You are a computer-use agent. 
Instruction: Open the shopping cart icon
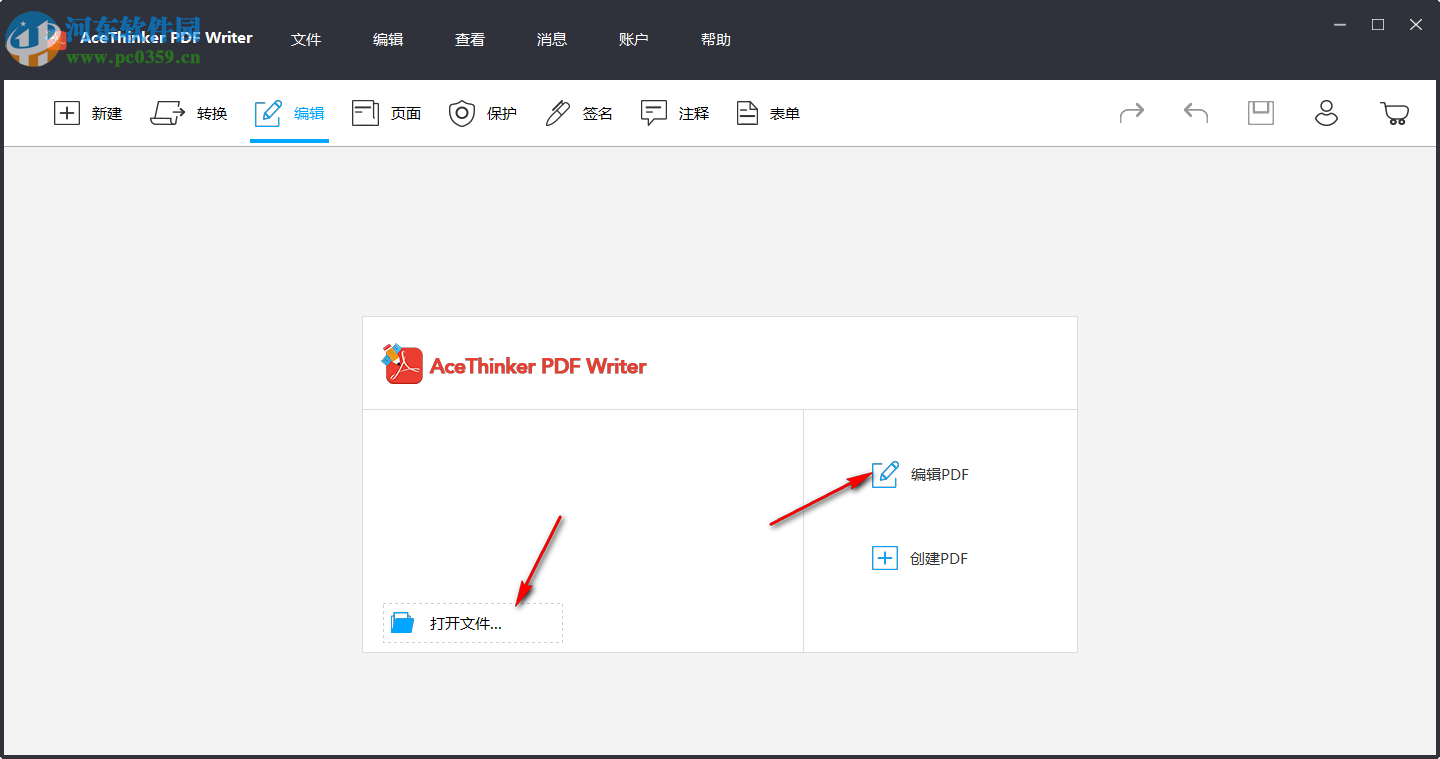[1395, 113]
